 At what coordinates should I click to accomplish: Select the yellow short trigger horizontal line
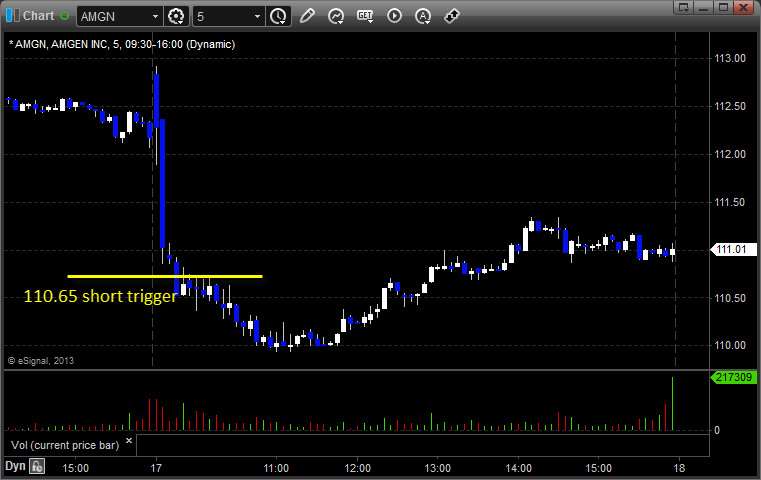[165, 277]
